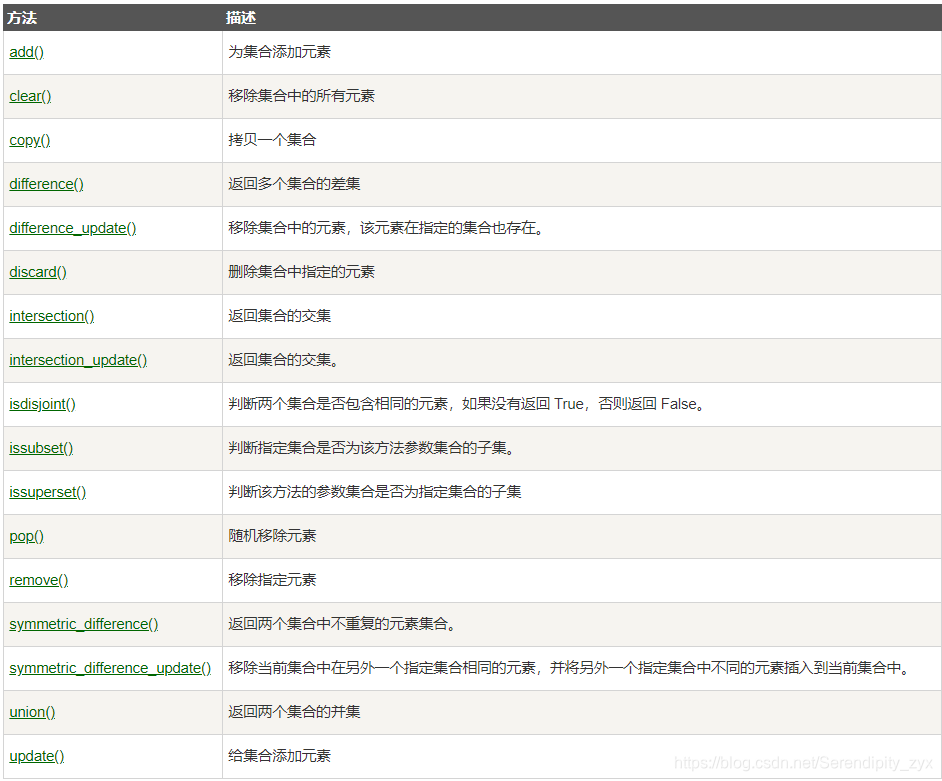Open the clear() method link

[x=30, y=96]
